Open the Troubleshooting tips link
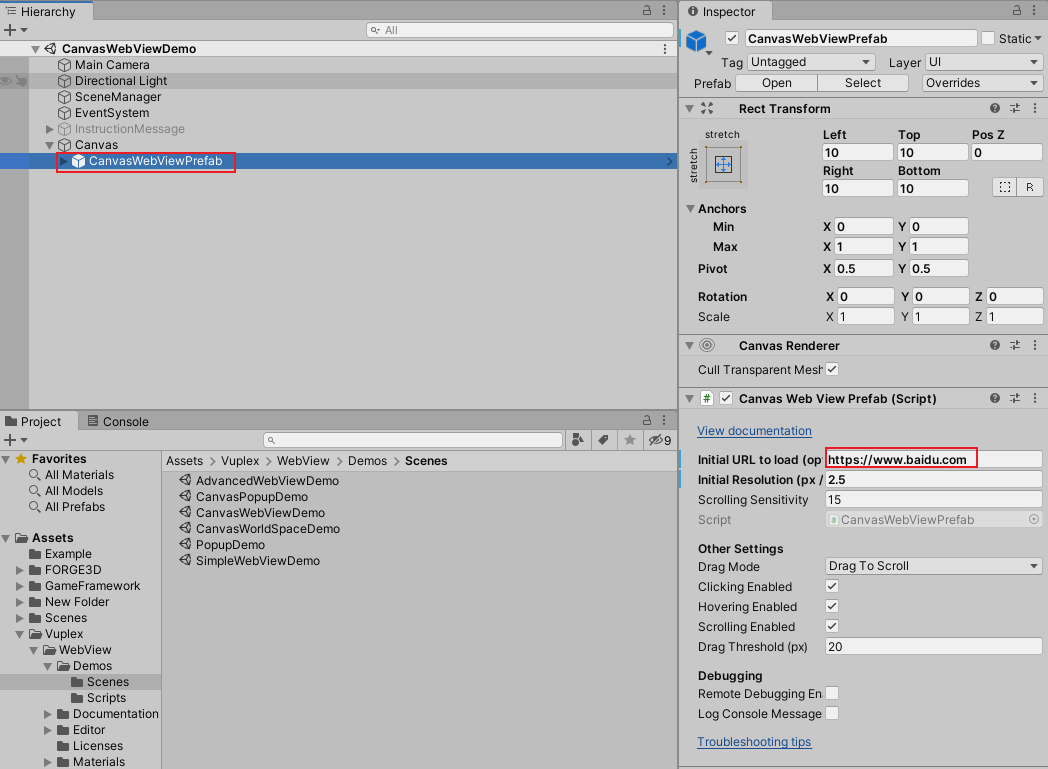The image size is (1048, 769). click(x=754, y=742)
